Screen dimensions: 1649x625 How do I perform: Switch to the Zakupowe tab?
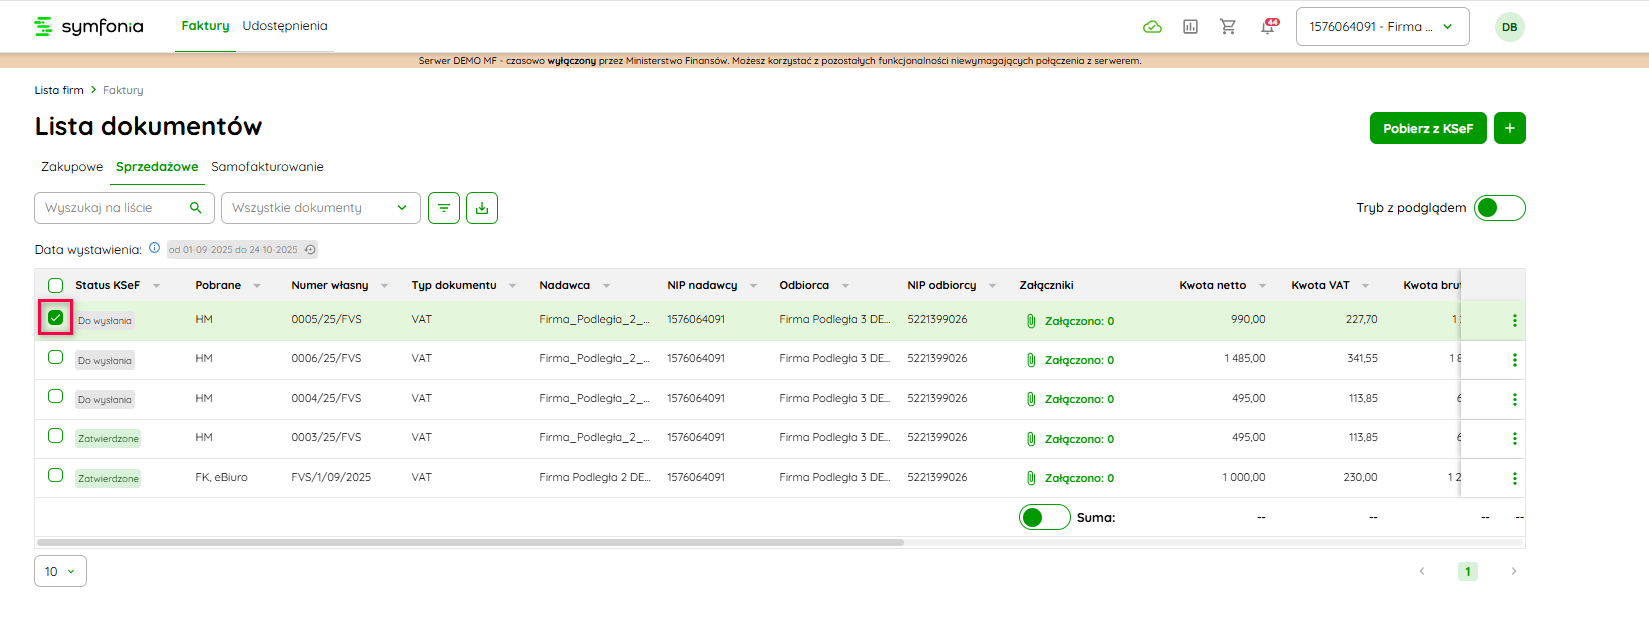(x=72, y=167)
